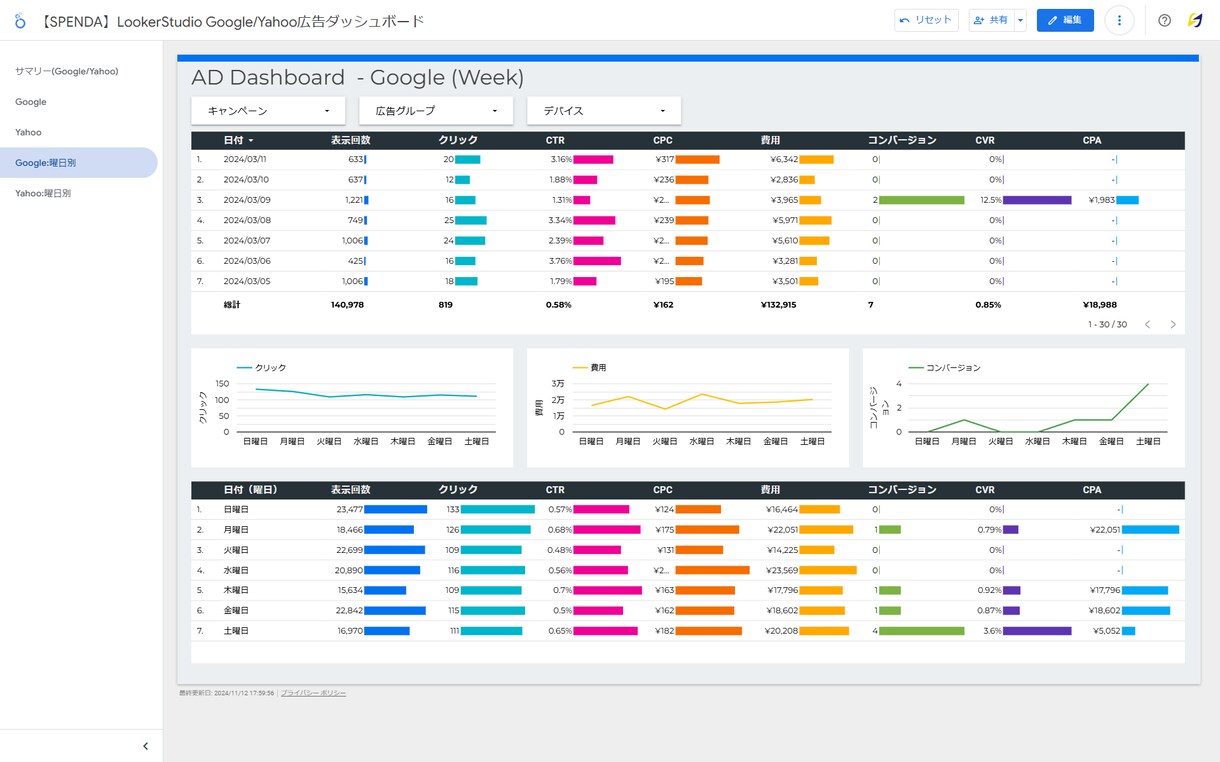The height and width of the screenshot is (762, 1220).
Task: Click the Looker Studio logo icon
Action: pos(20,20)
